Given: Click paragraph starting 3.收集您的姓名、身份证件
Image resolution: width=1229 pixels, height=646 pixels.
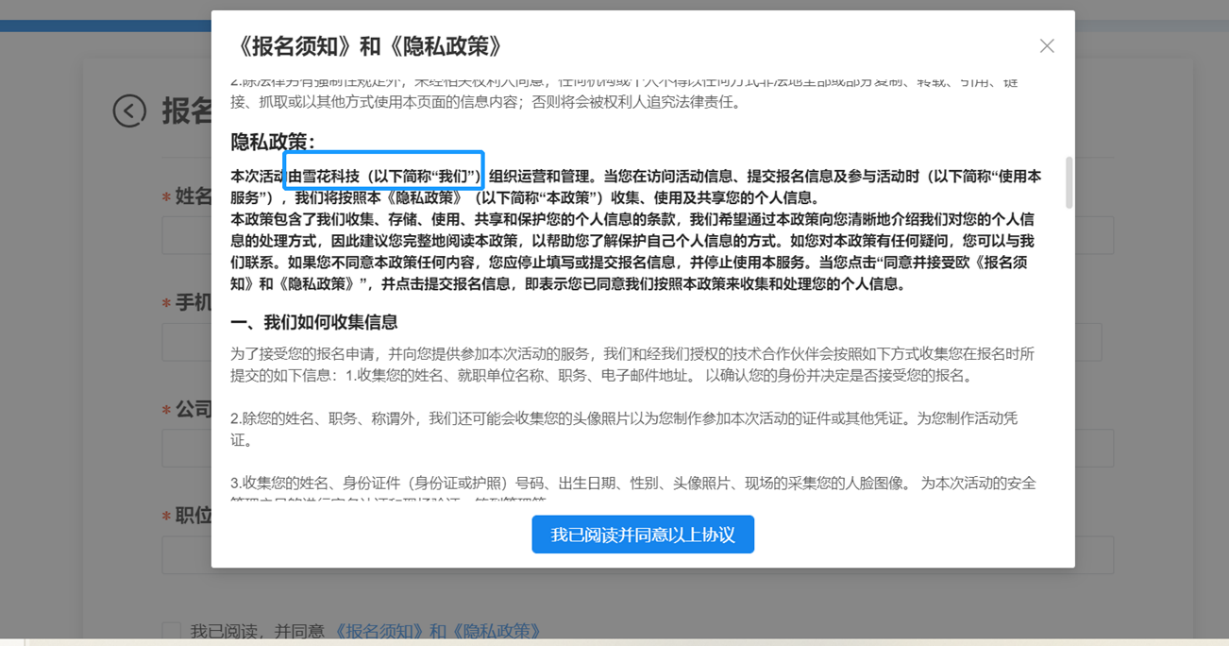Looking at the screenshot, I should click(632, 483).
